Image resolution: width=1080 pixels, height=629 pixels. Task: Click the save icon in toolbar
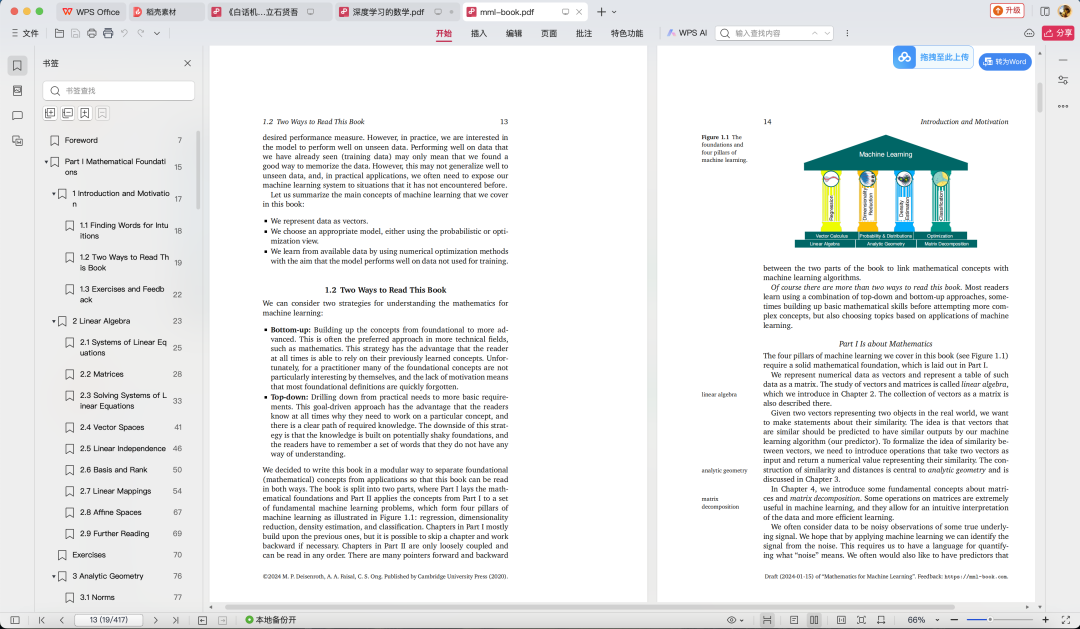coord(75,33)
